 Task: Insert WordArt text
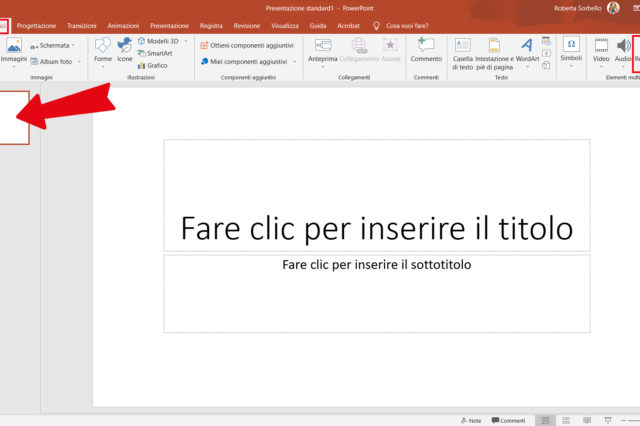(527, 50)
